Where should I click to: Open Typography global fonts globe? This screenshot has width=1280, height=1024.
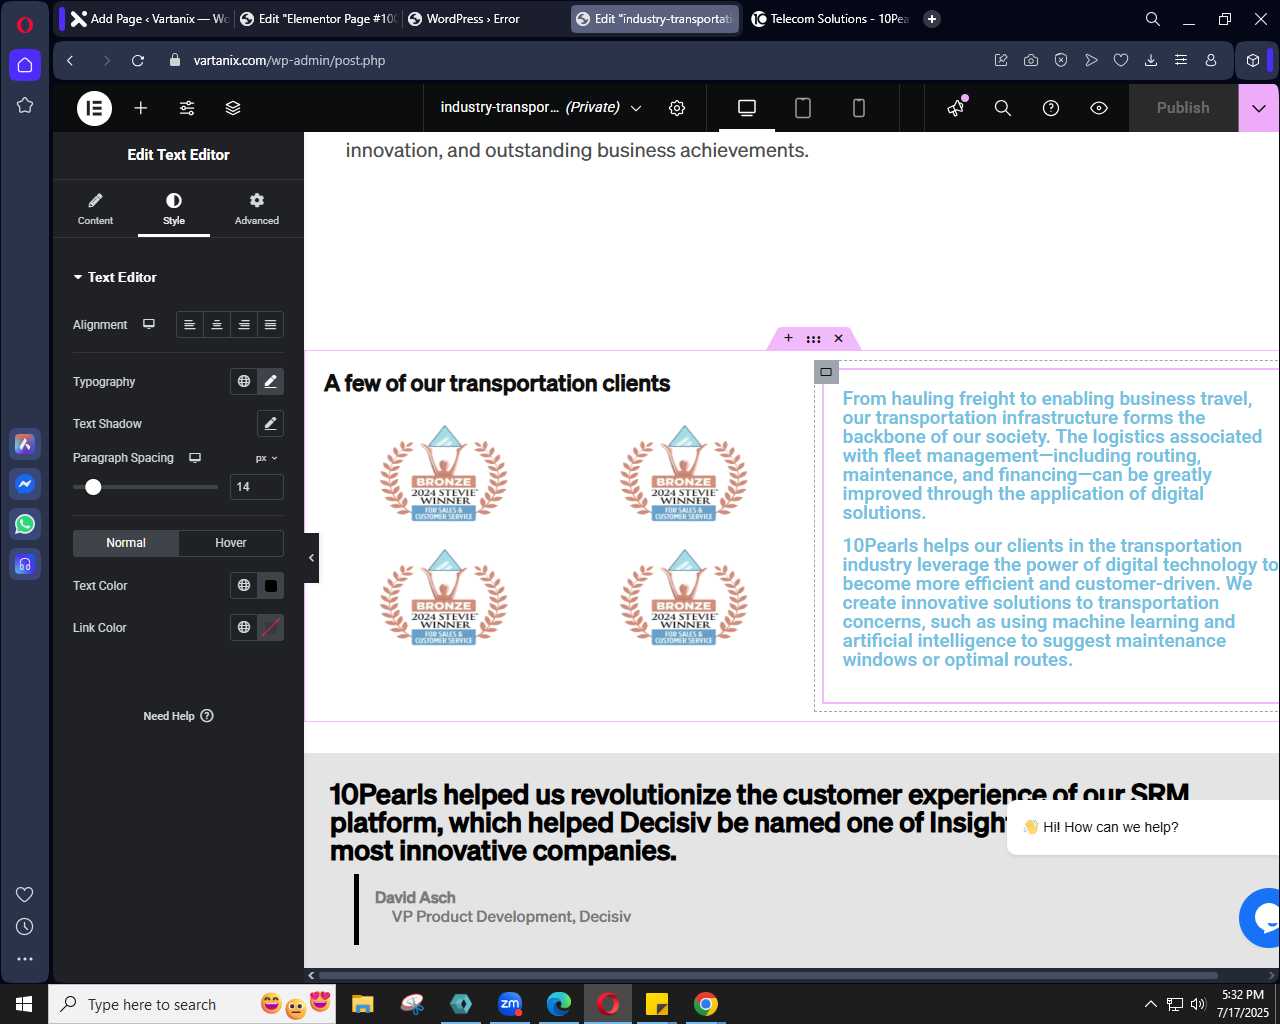(x=244, y=382)
